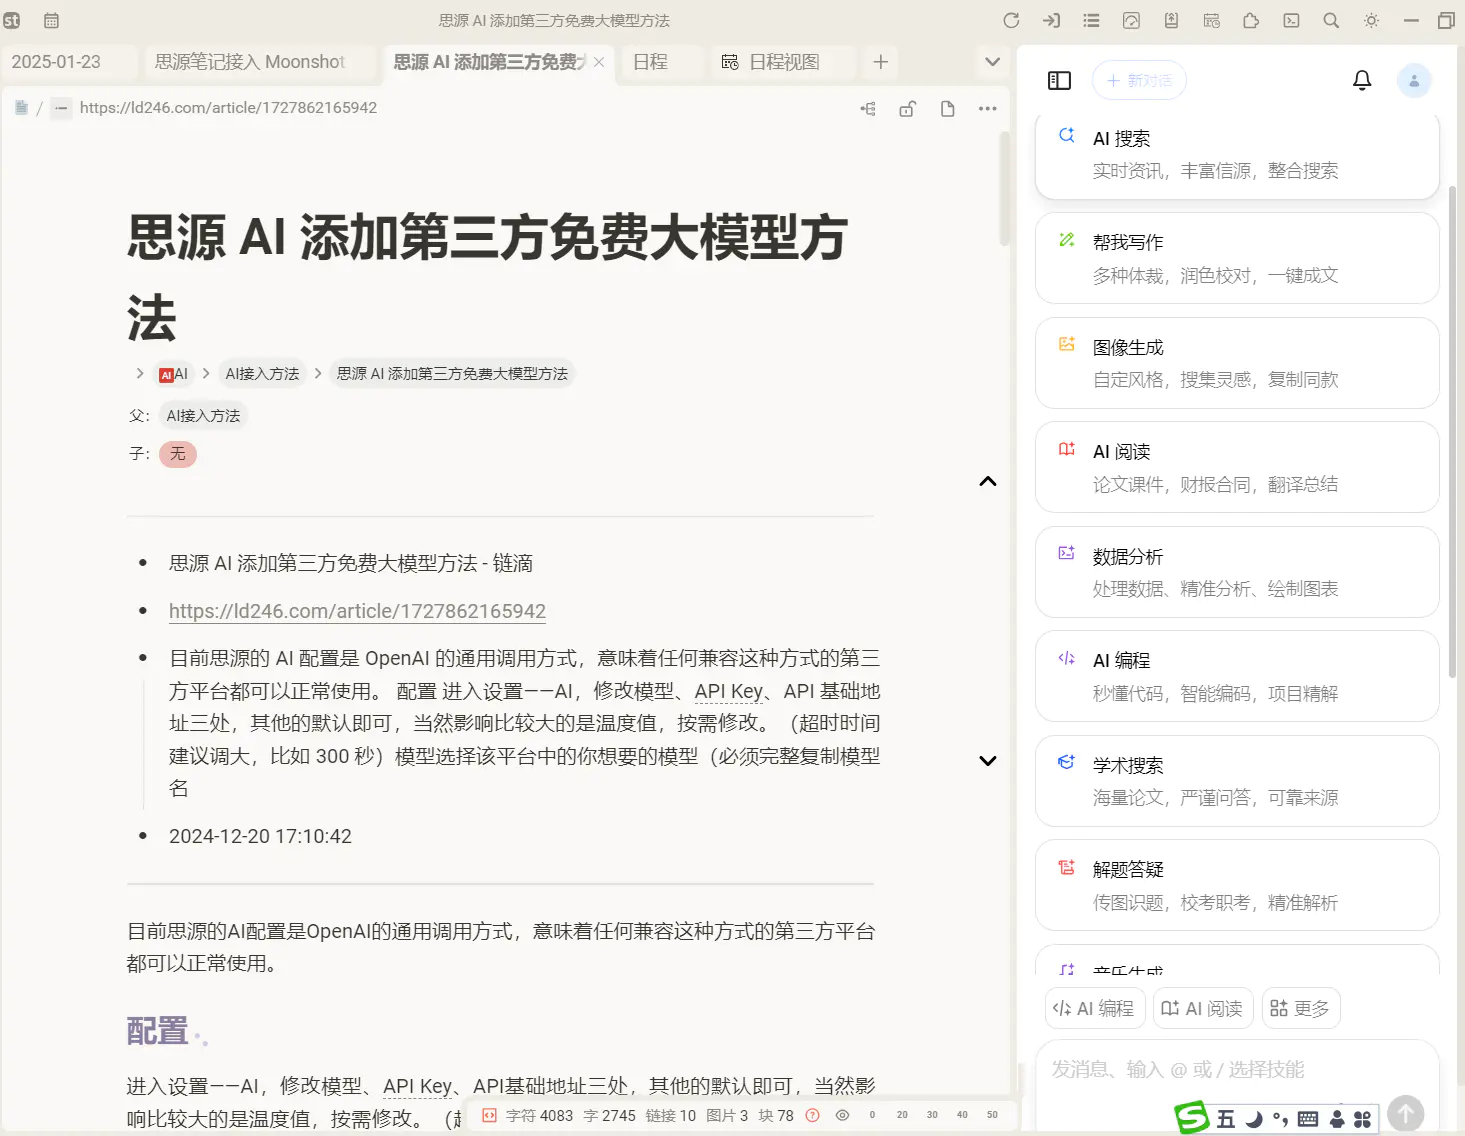Viewport: 1465px width, 1136px height.
Task: Click the search magnifier in title bar
Action: click(1331, 20)
